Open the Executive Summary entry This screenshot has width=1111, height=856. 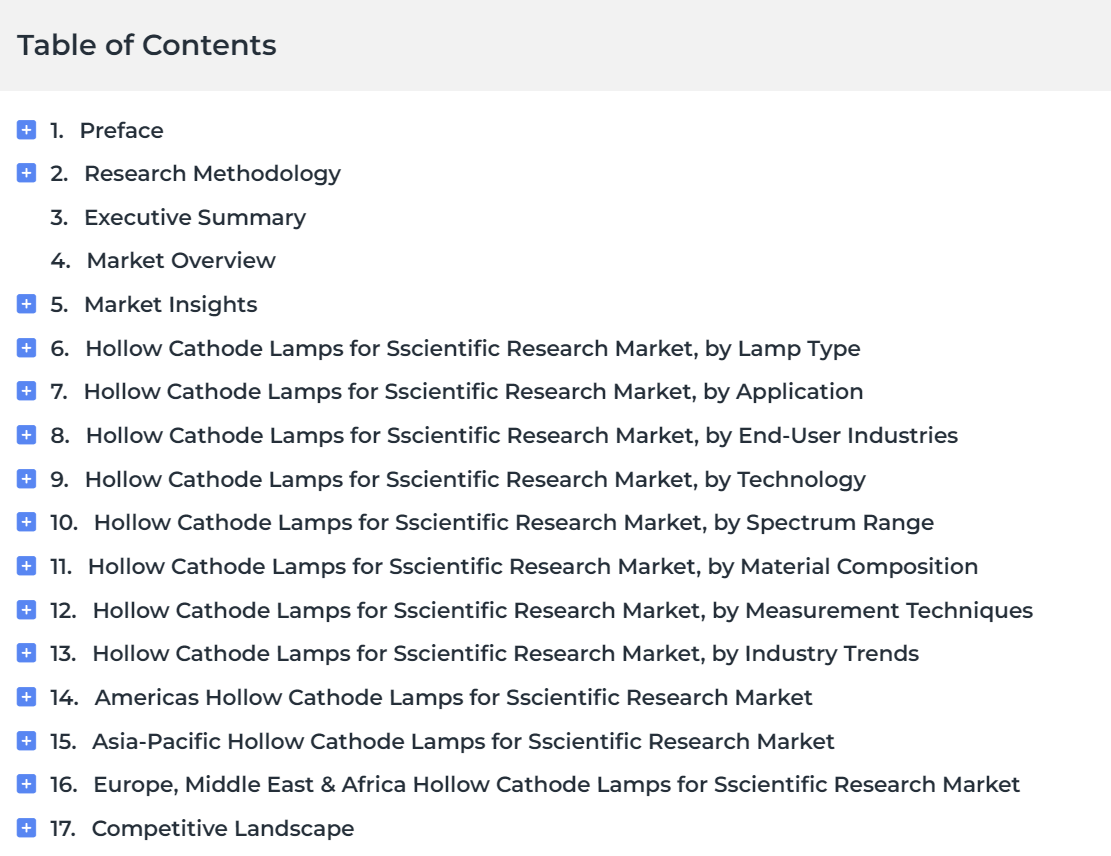pos(195,218)
